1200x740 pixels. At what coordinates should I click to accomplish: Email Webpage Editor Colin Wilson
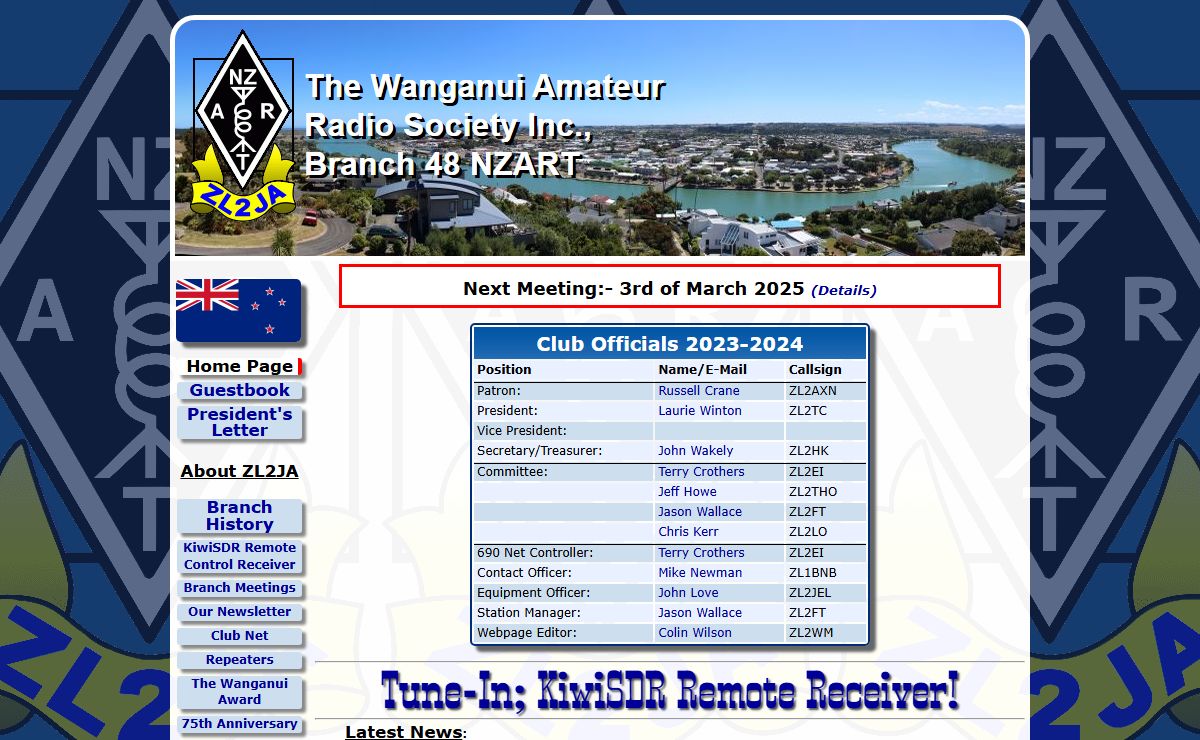point(695,633)
